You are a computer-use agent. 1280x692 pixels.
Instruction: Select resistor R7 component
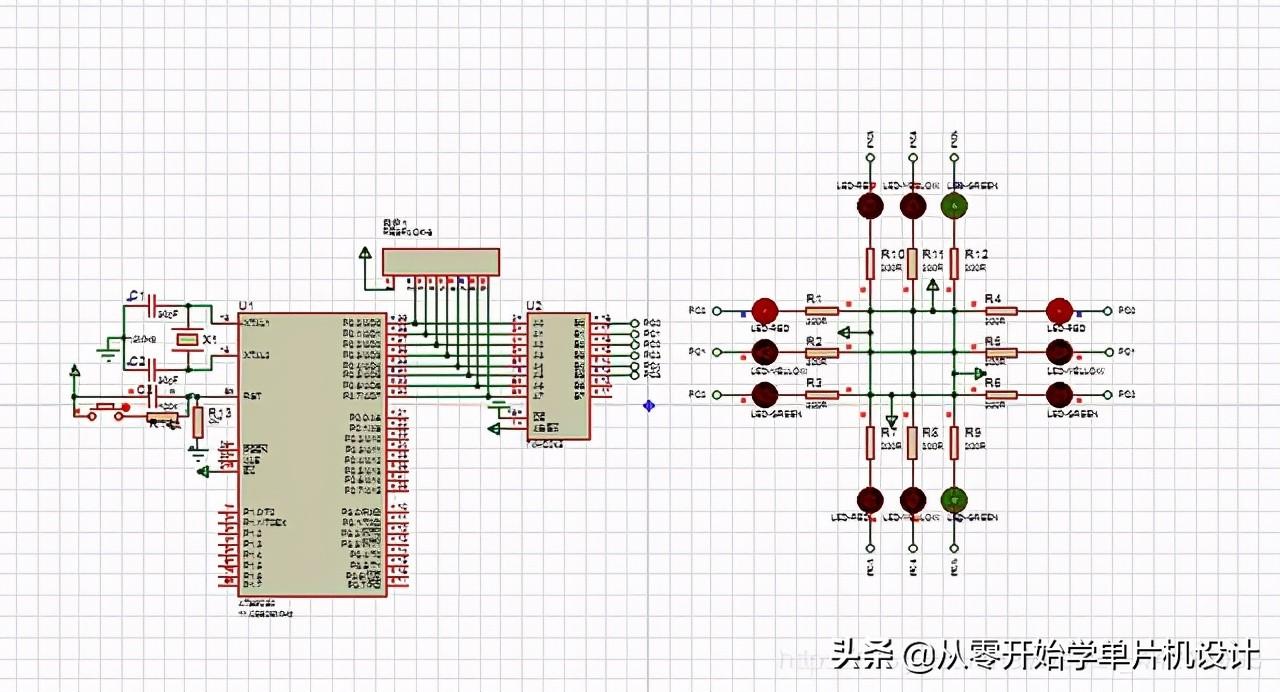point(870,443)
